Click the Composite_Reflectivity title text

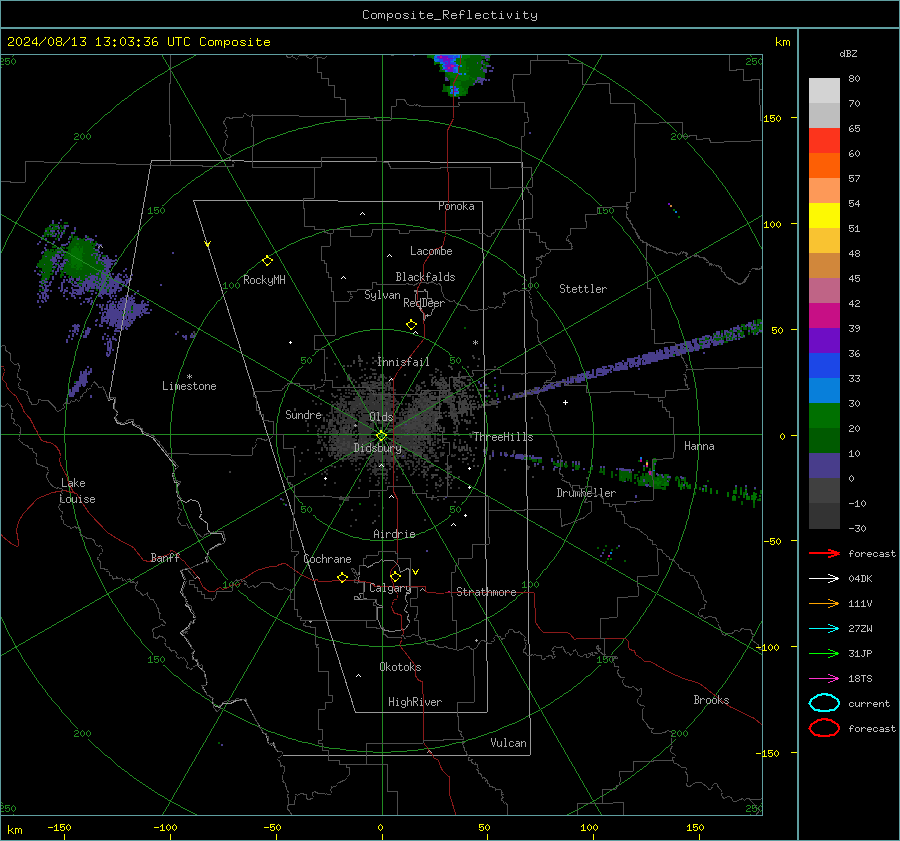(450, 15)
